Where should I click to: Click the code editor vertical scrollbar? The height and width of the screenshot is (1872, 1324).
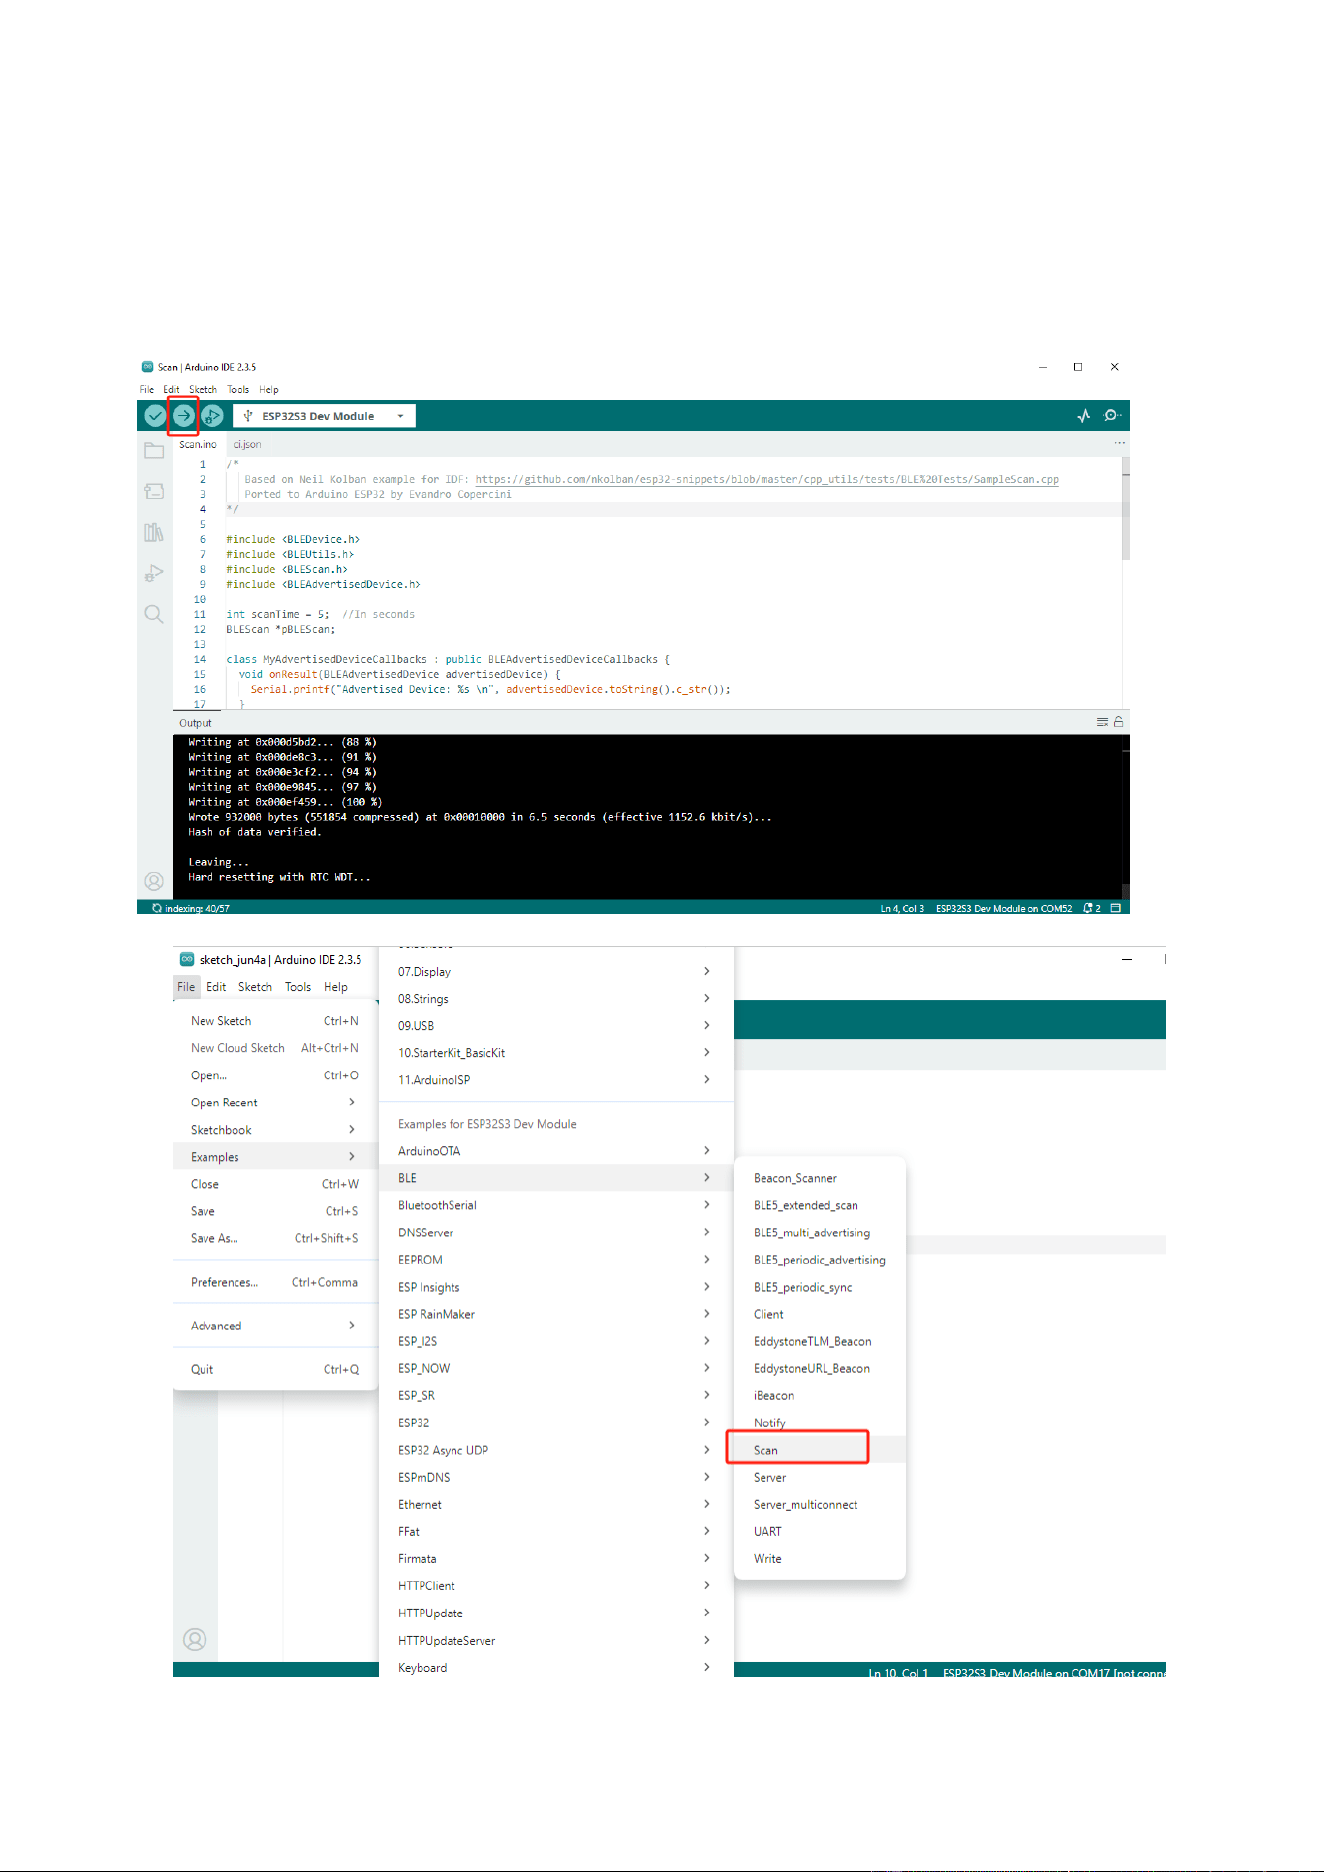1126,510
